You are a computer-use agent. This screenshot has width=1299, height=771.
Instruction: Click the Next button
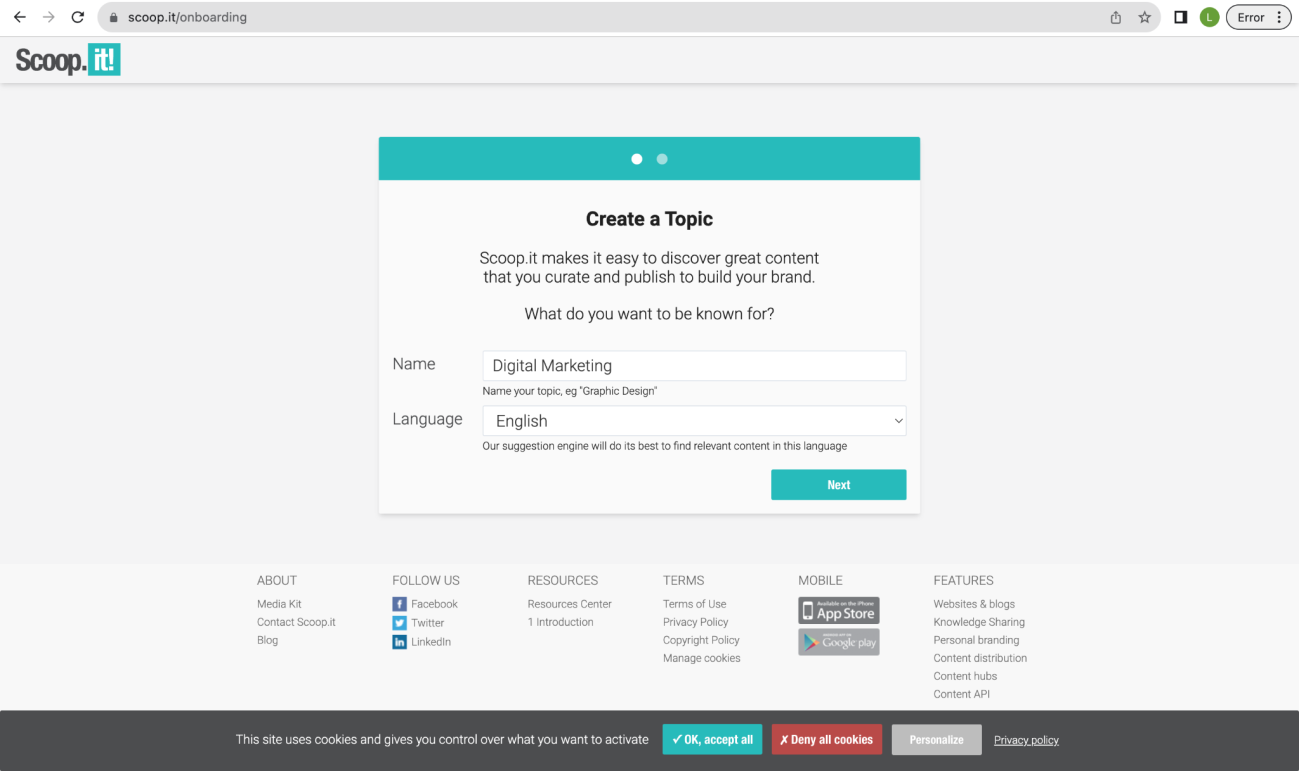pyautogui.click(x=838, y=485)
